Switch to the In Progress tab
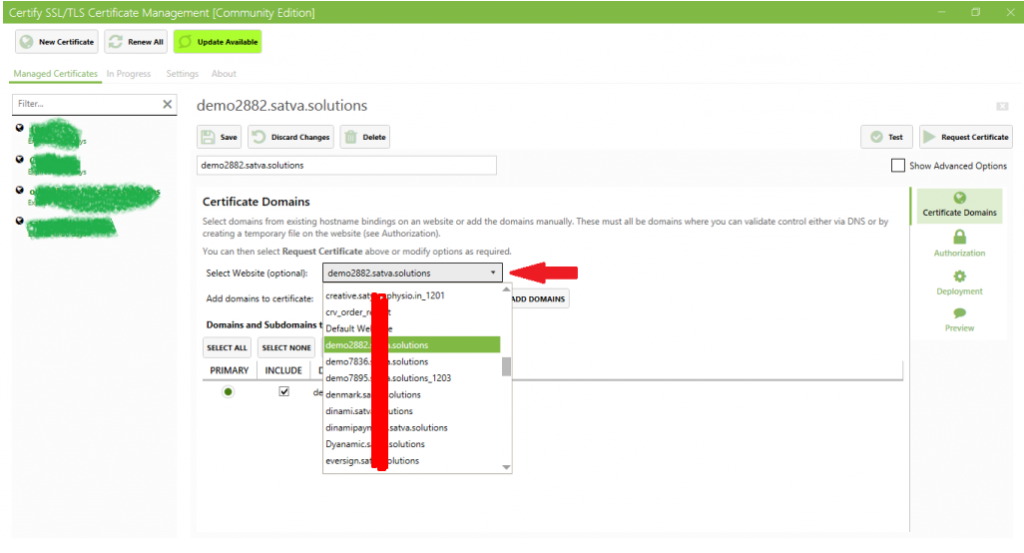Screen dimensions: 1024x553 tap(129, 74)
